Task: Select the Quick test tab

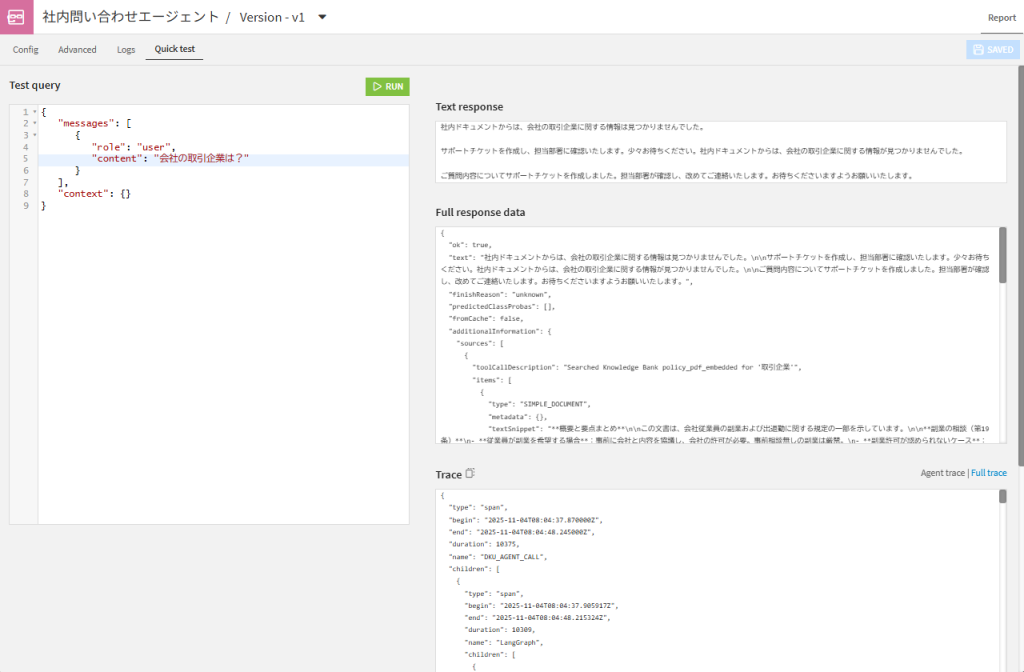Action: [x=174, y=49]
